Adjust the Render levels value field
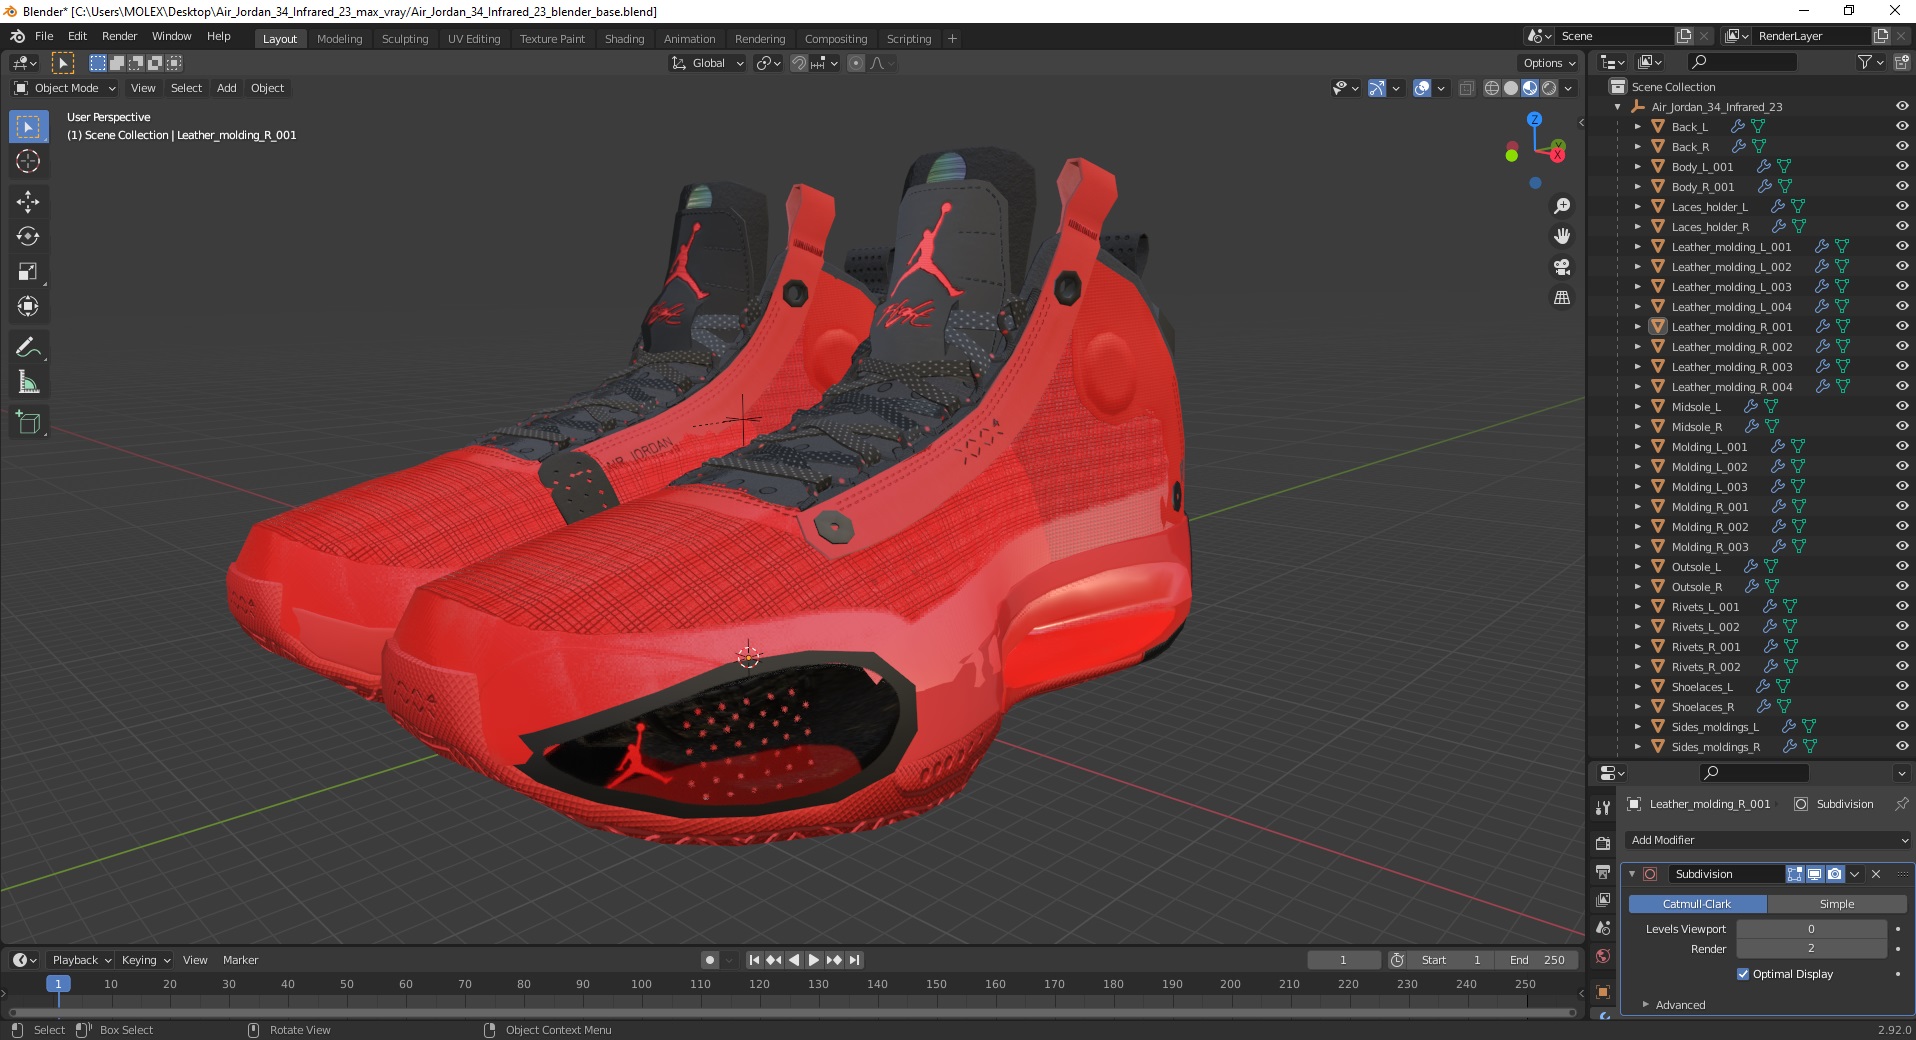Viewport: 1916px width, 1040px height. (x=1811, y=949)
